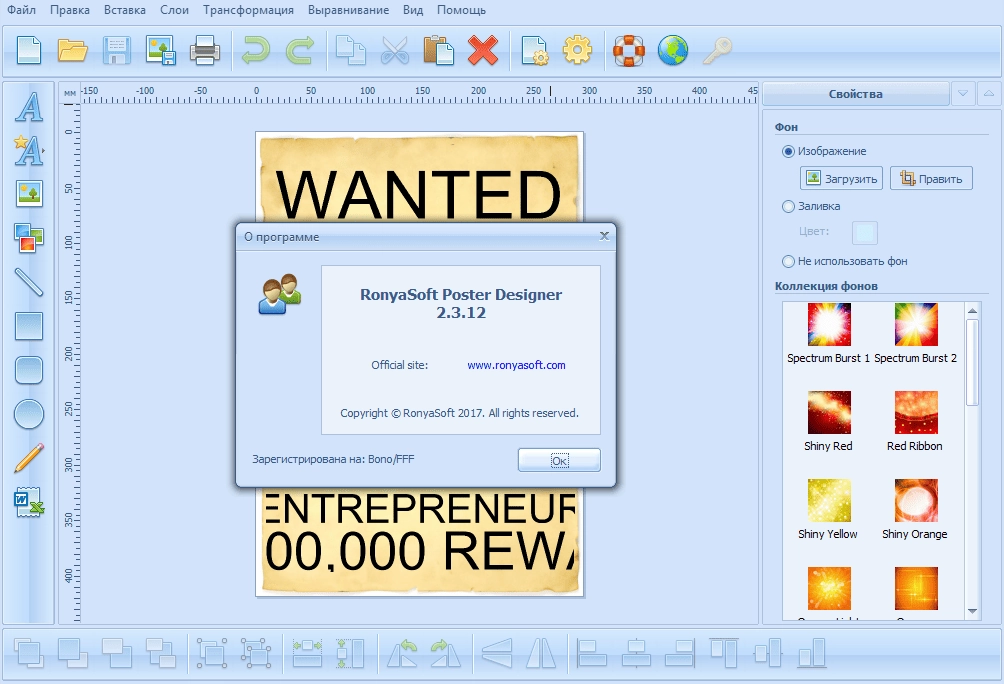1004x684 pixels.
Task: Click the Copy icon in toolbar
Action: (x=351, y=50)
